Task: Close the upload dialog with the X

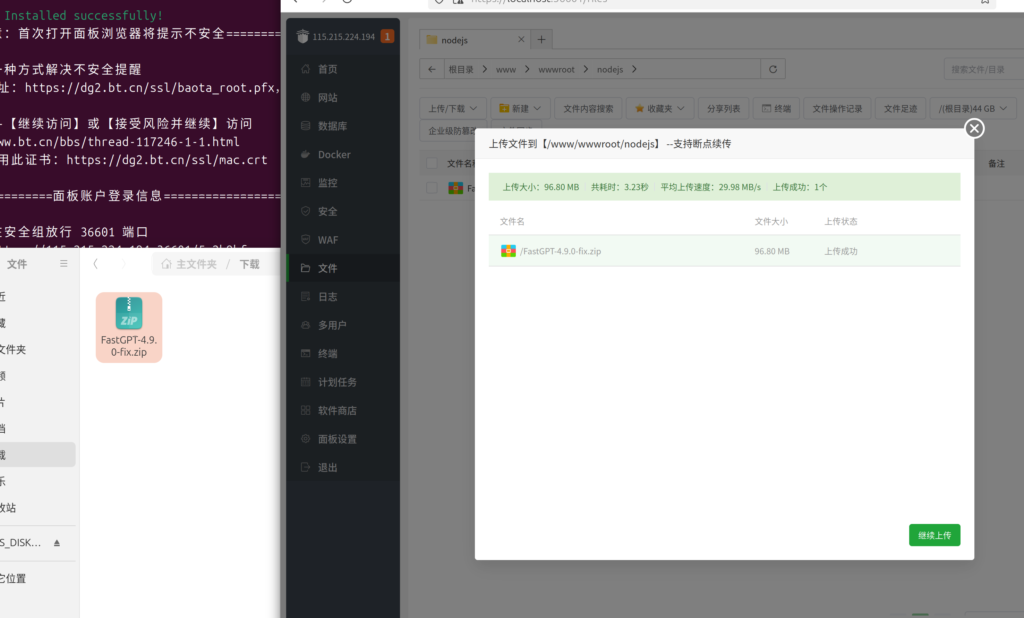Action: tap(974, 128)
